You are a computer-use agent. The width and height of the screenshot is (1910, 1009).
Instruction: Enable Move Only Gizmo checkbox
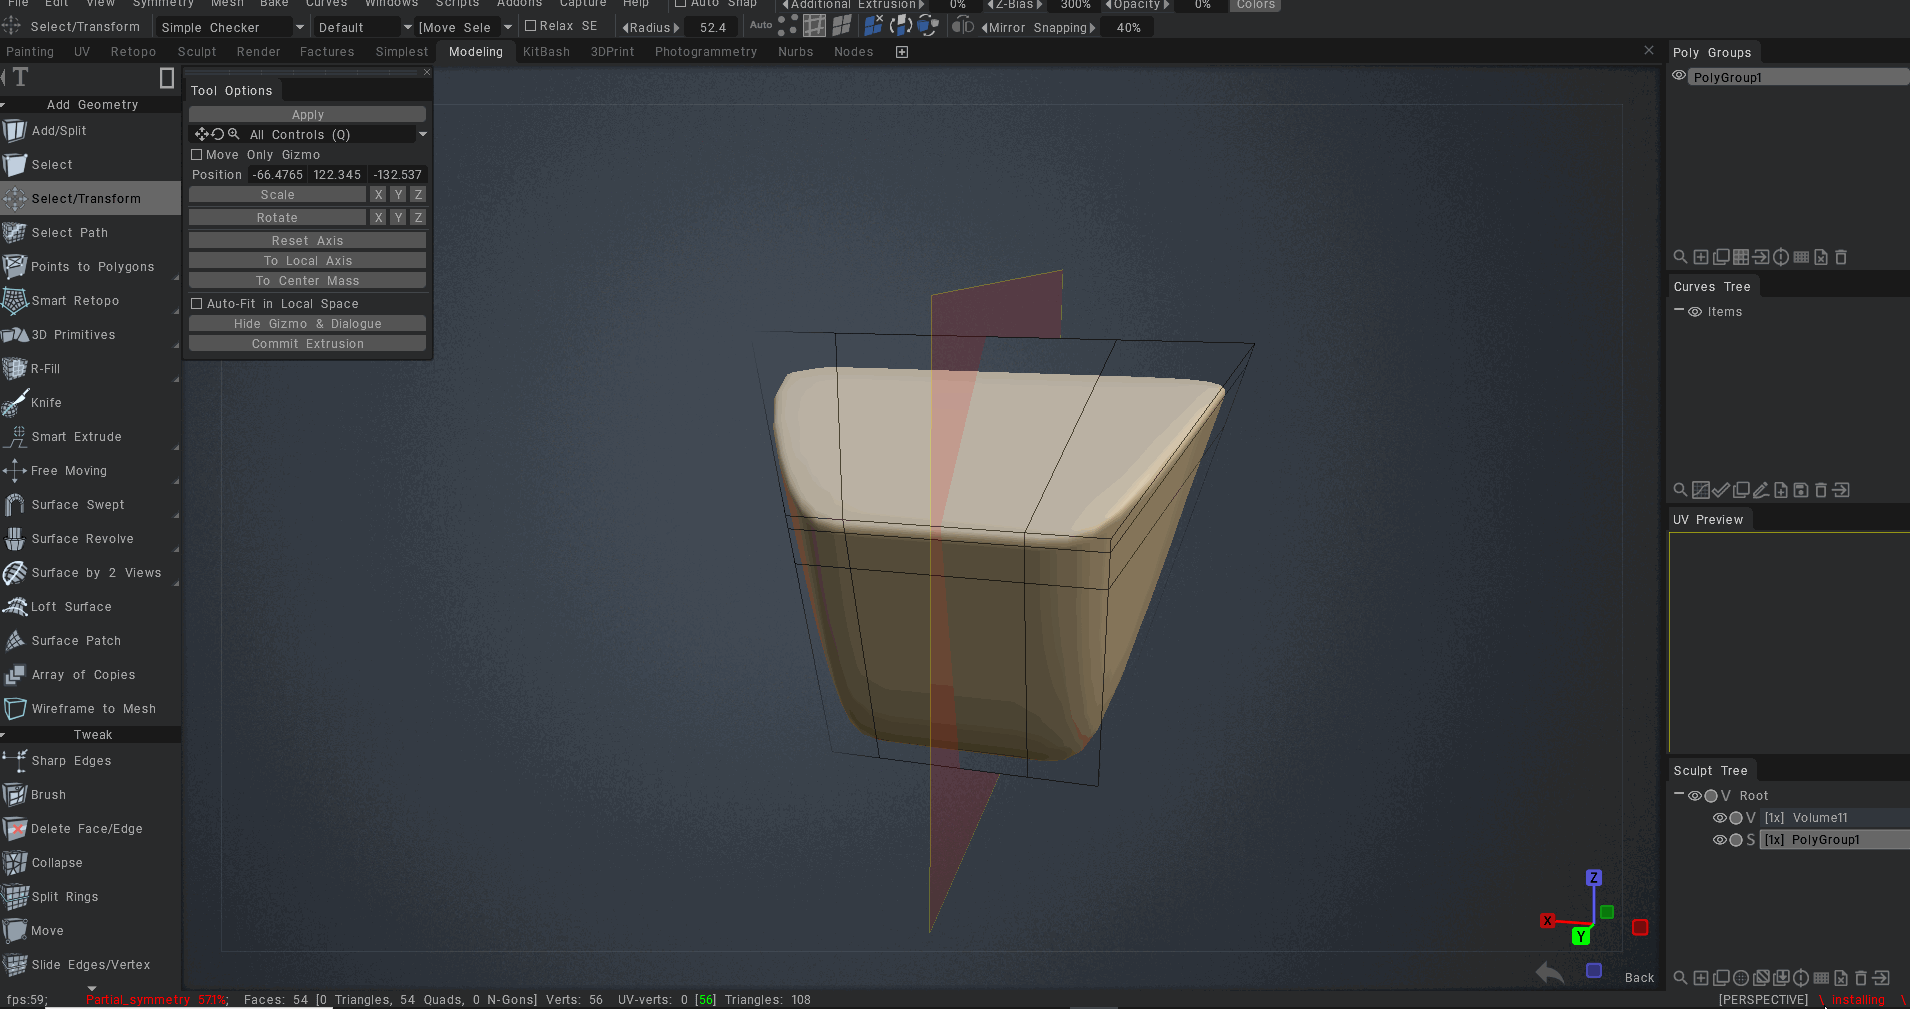point(197,155)
